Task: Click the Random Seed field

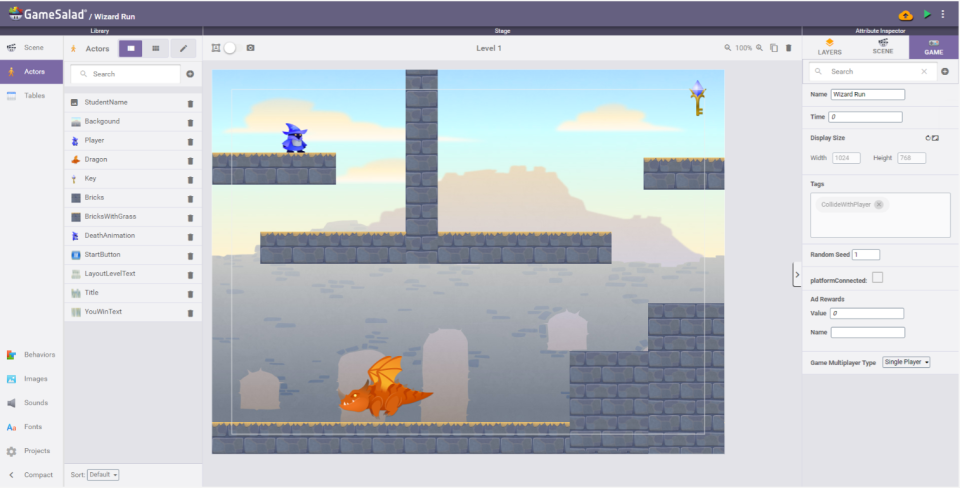Action: (866, 255)
